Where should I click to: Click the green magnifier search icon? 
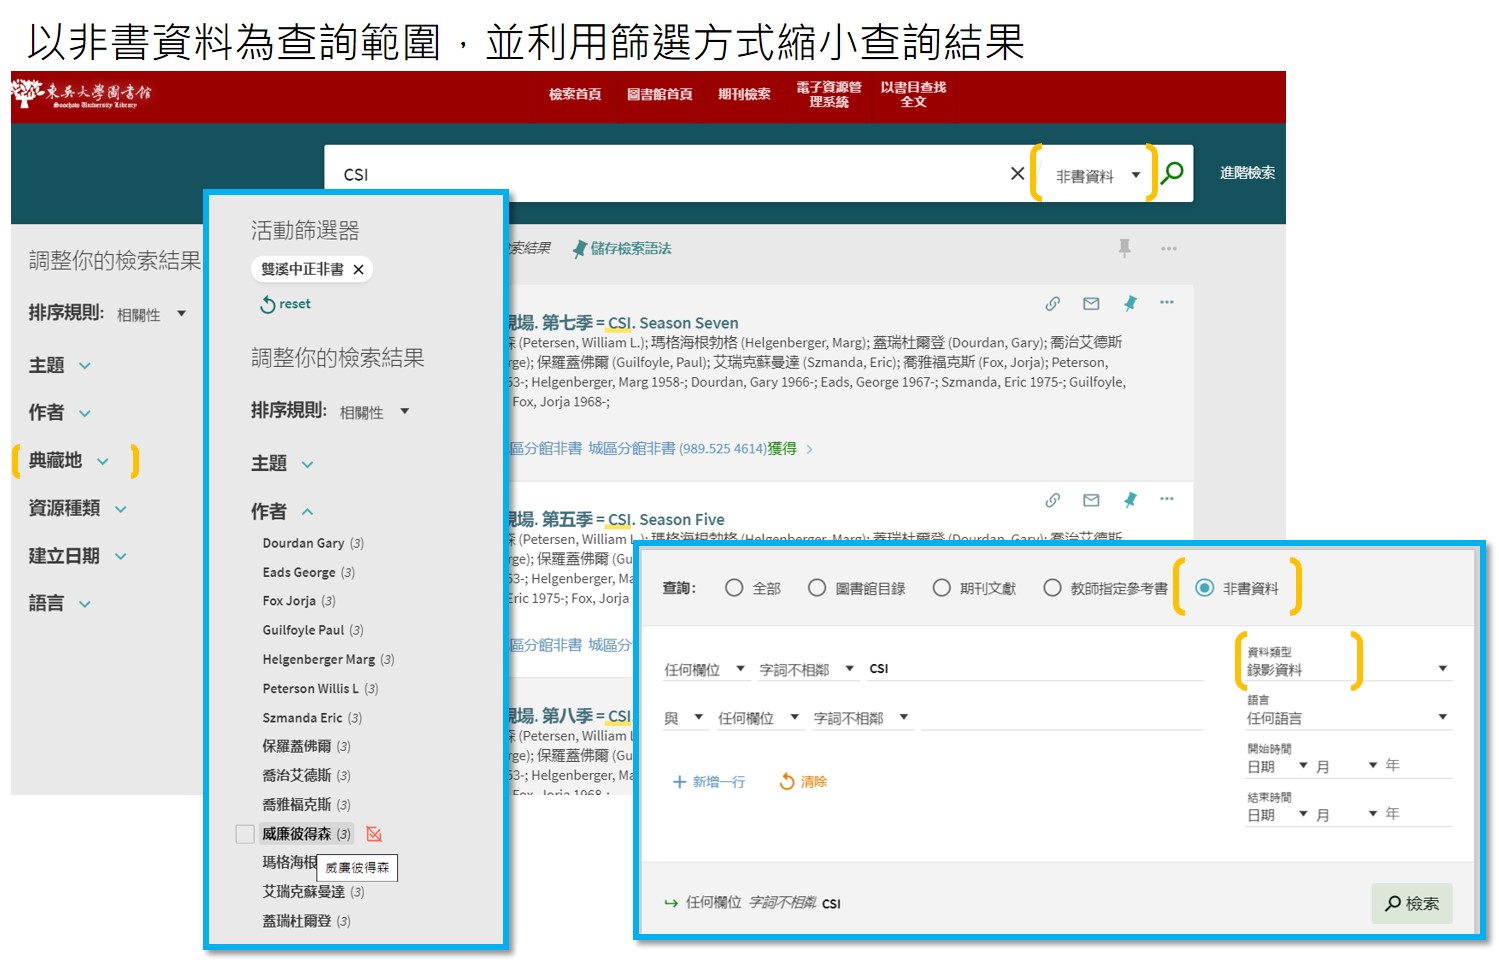[x=1172, y=173]
